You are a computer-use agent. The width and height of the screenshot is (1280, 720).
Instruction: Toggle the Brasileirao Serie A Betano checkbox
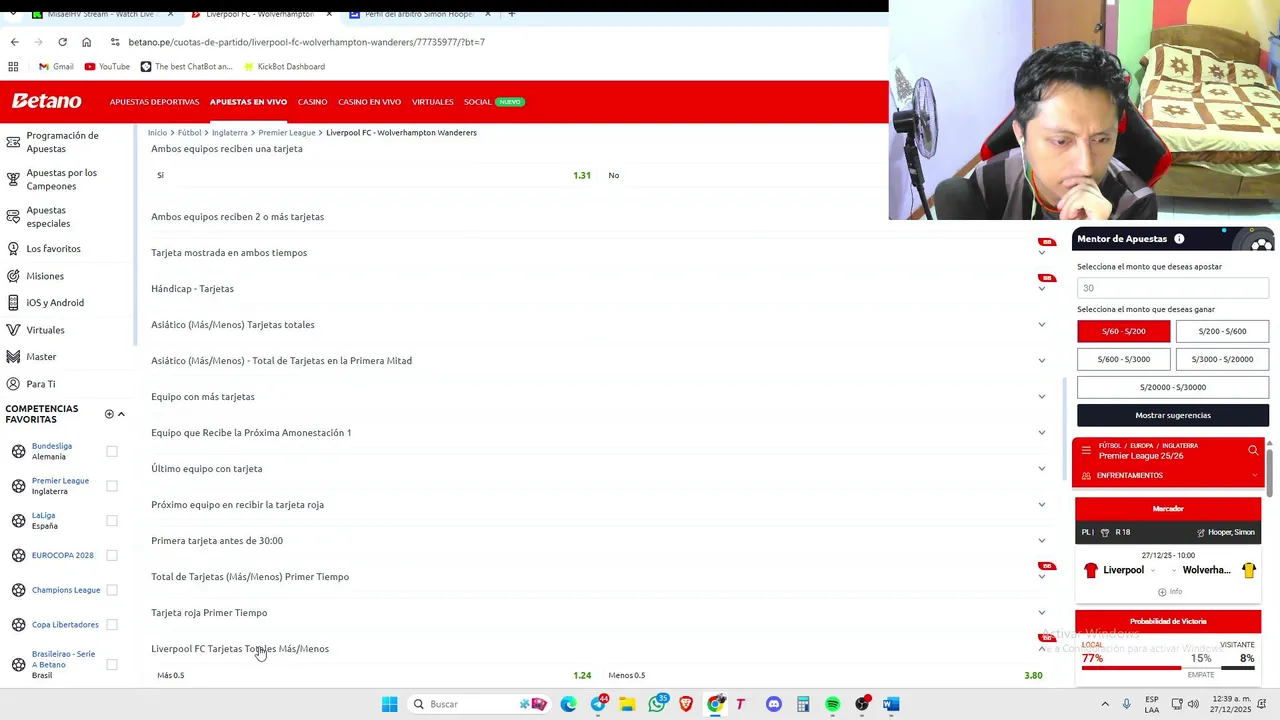pyautogui.click(x=112, y=664)
